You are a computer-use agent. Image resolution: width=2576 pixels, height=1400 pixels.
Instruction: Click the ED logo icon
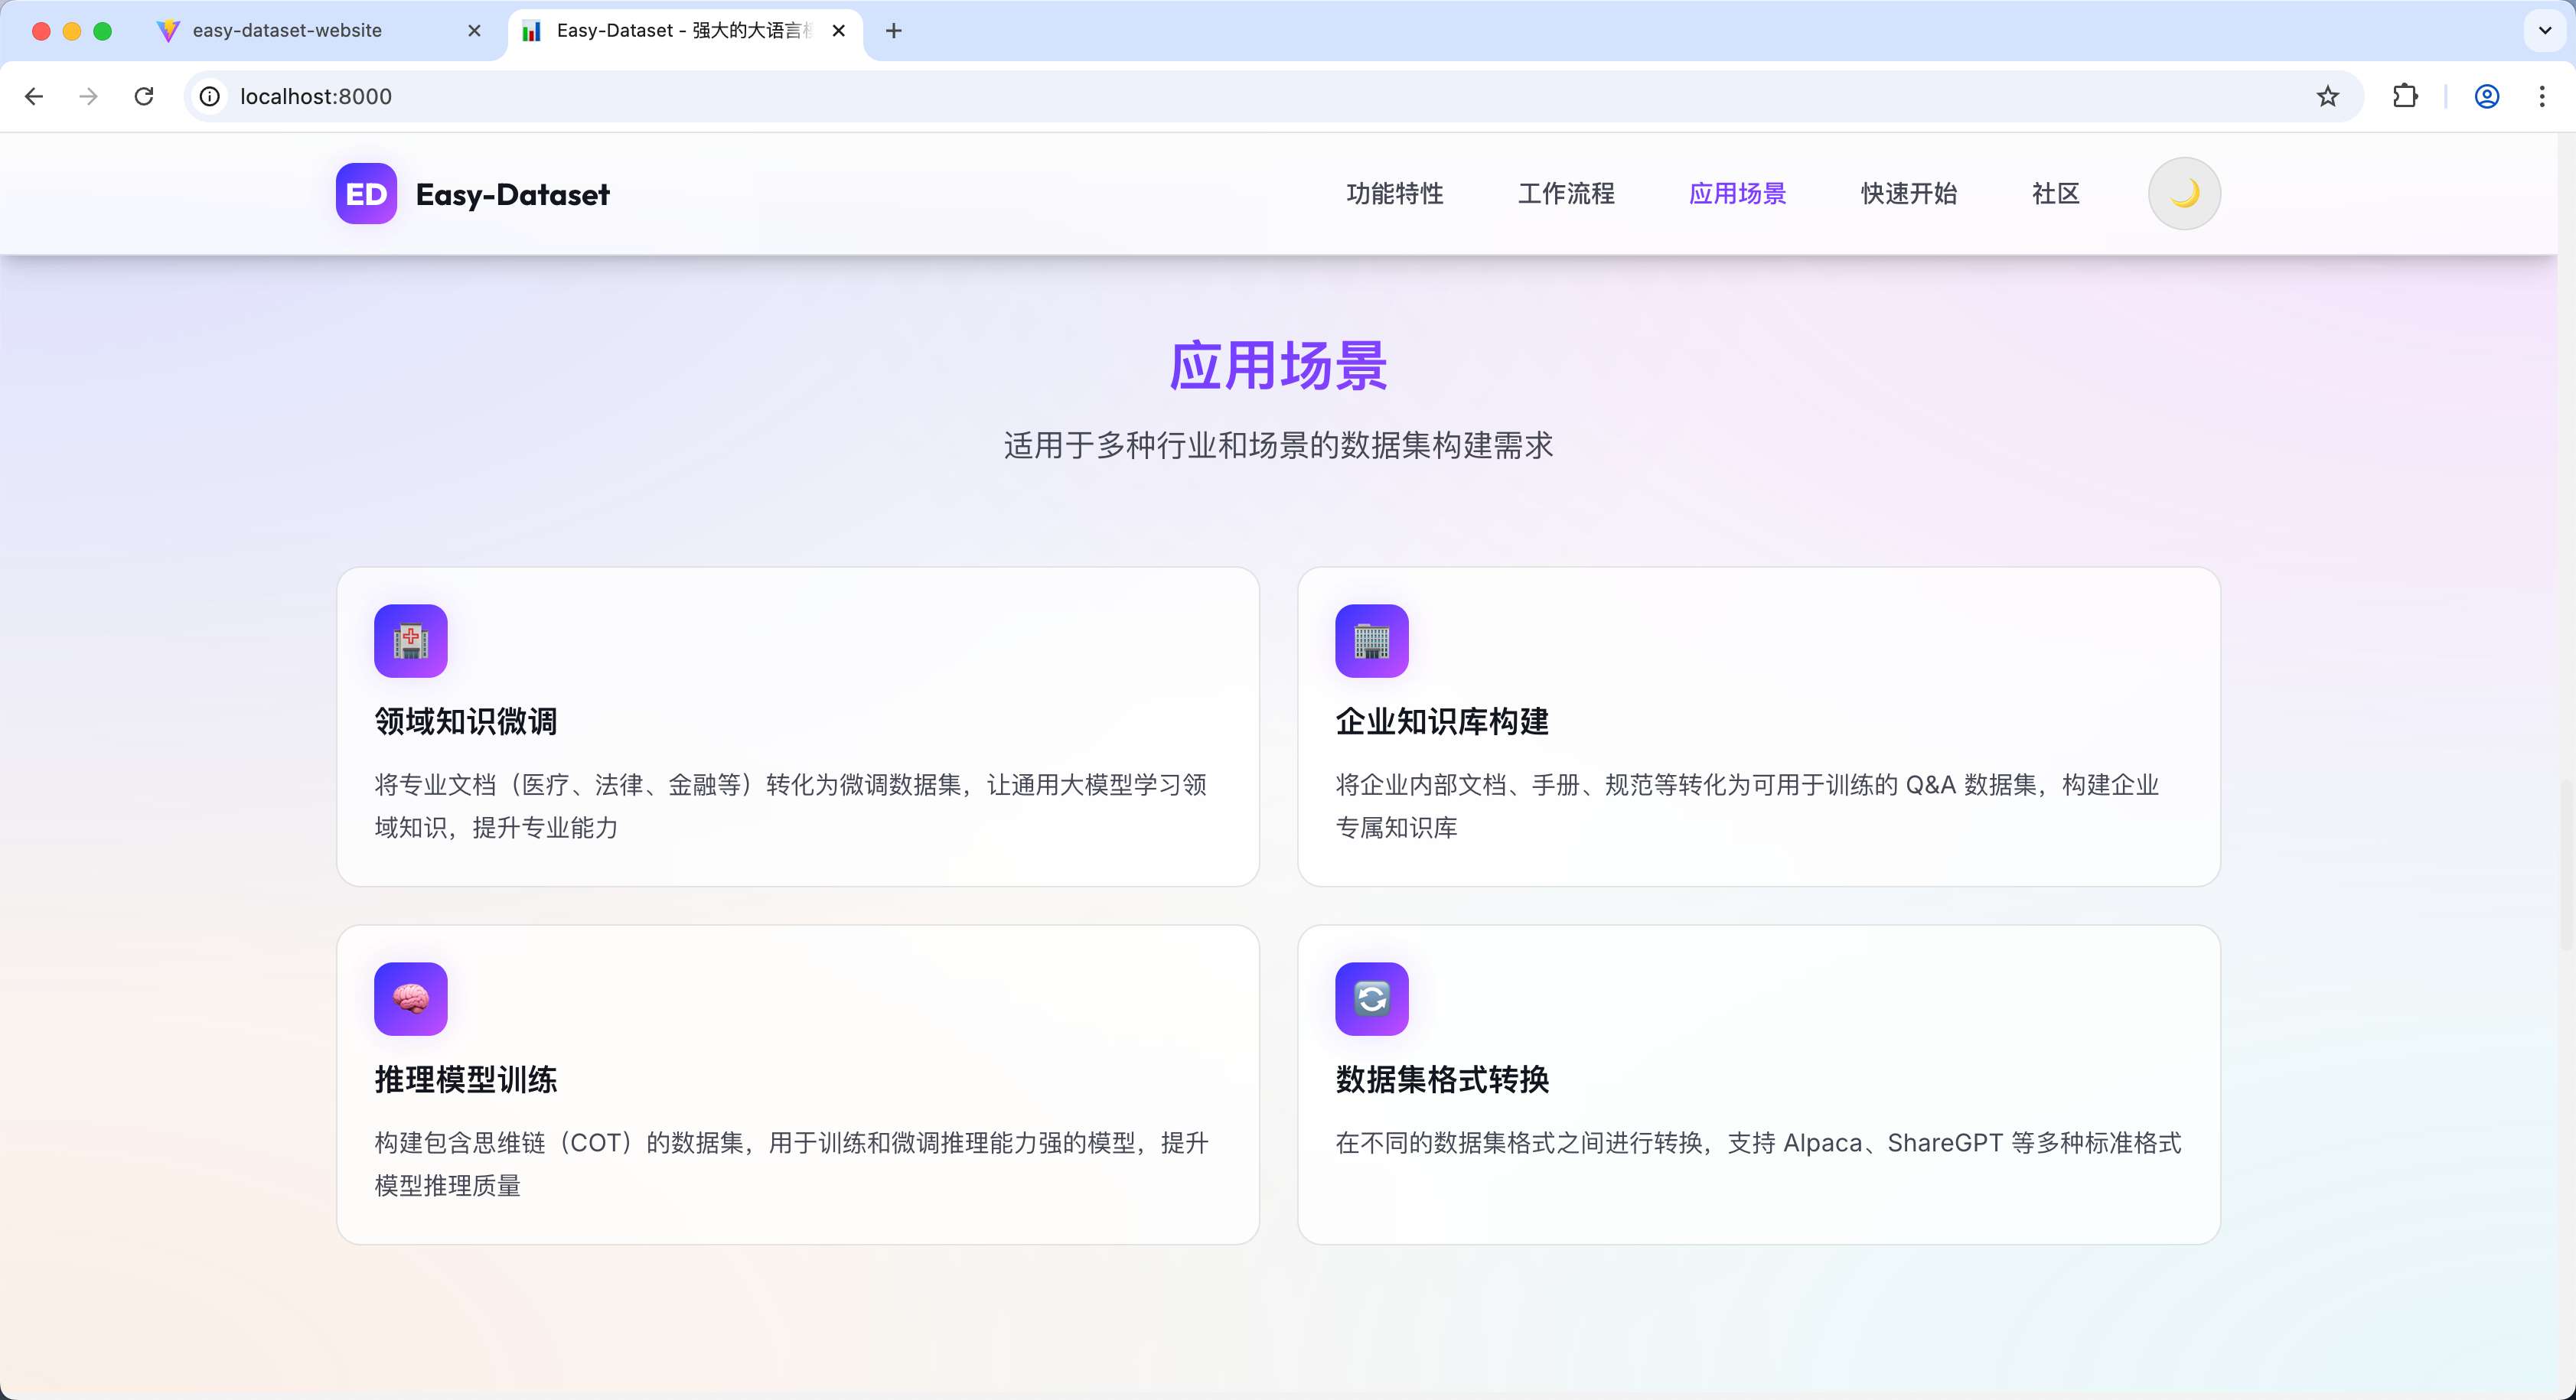pyautogui.click(x=366, y=194)
